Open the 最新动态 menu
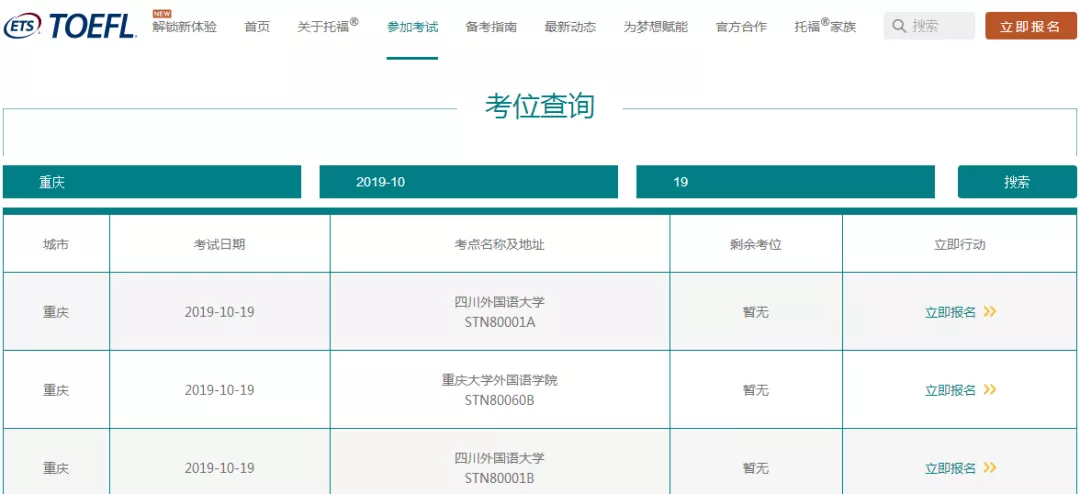Viewport: 1080px width, 494px height. [x=570, y=27]
